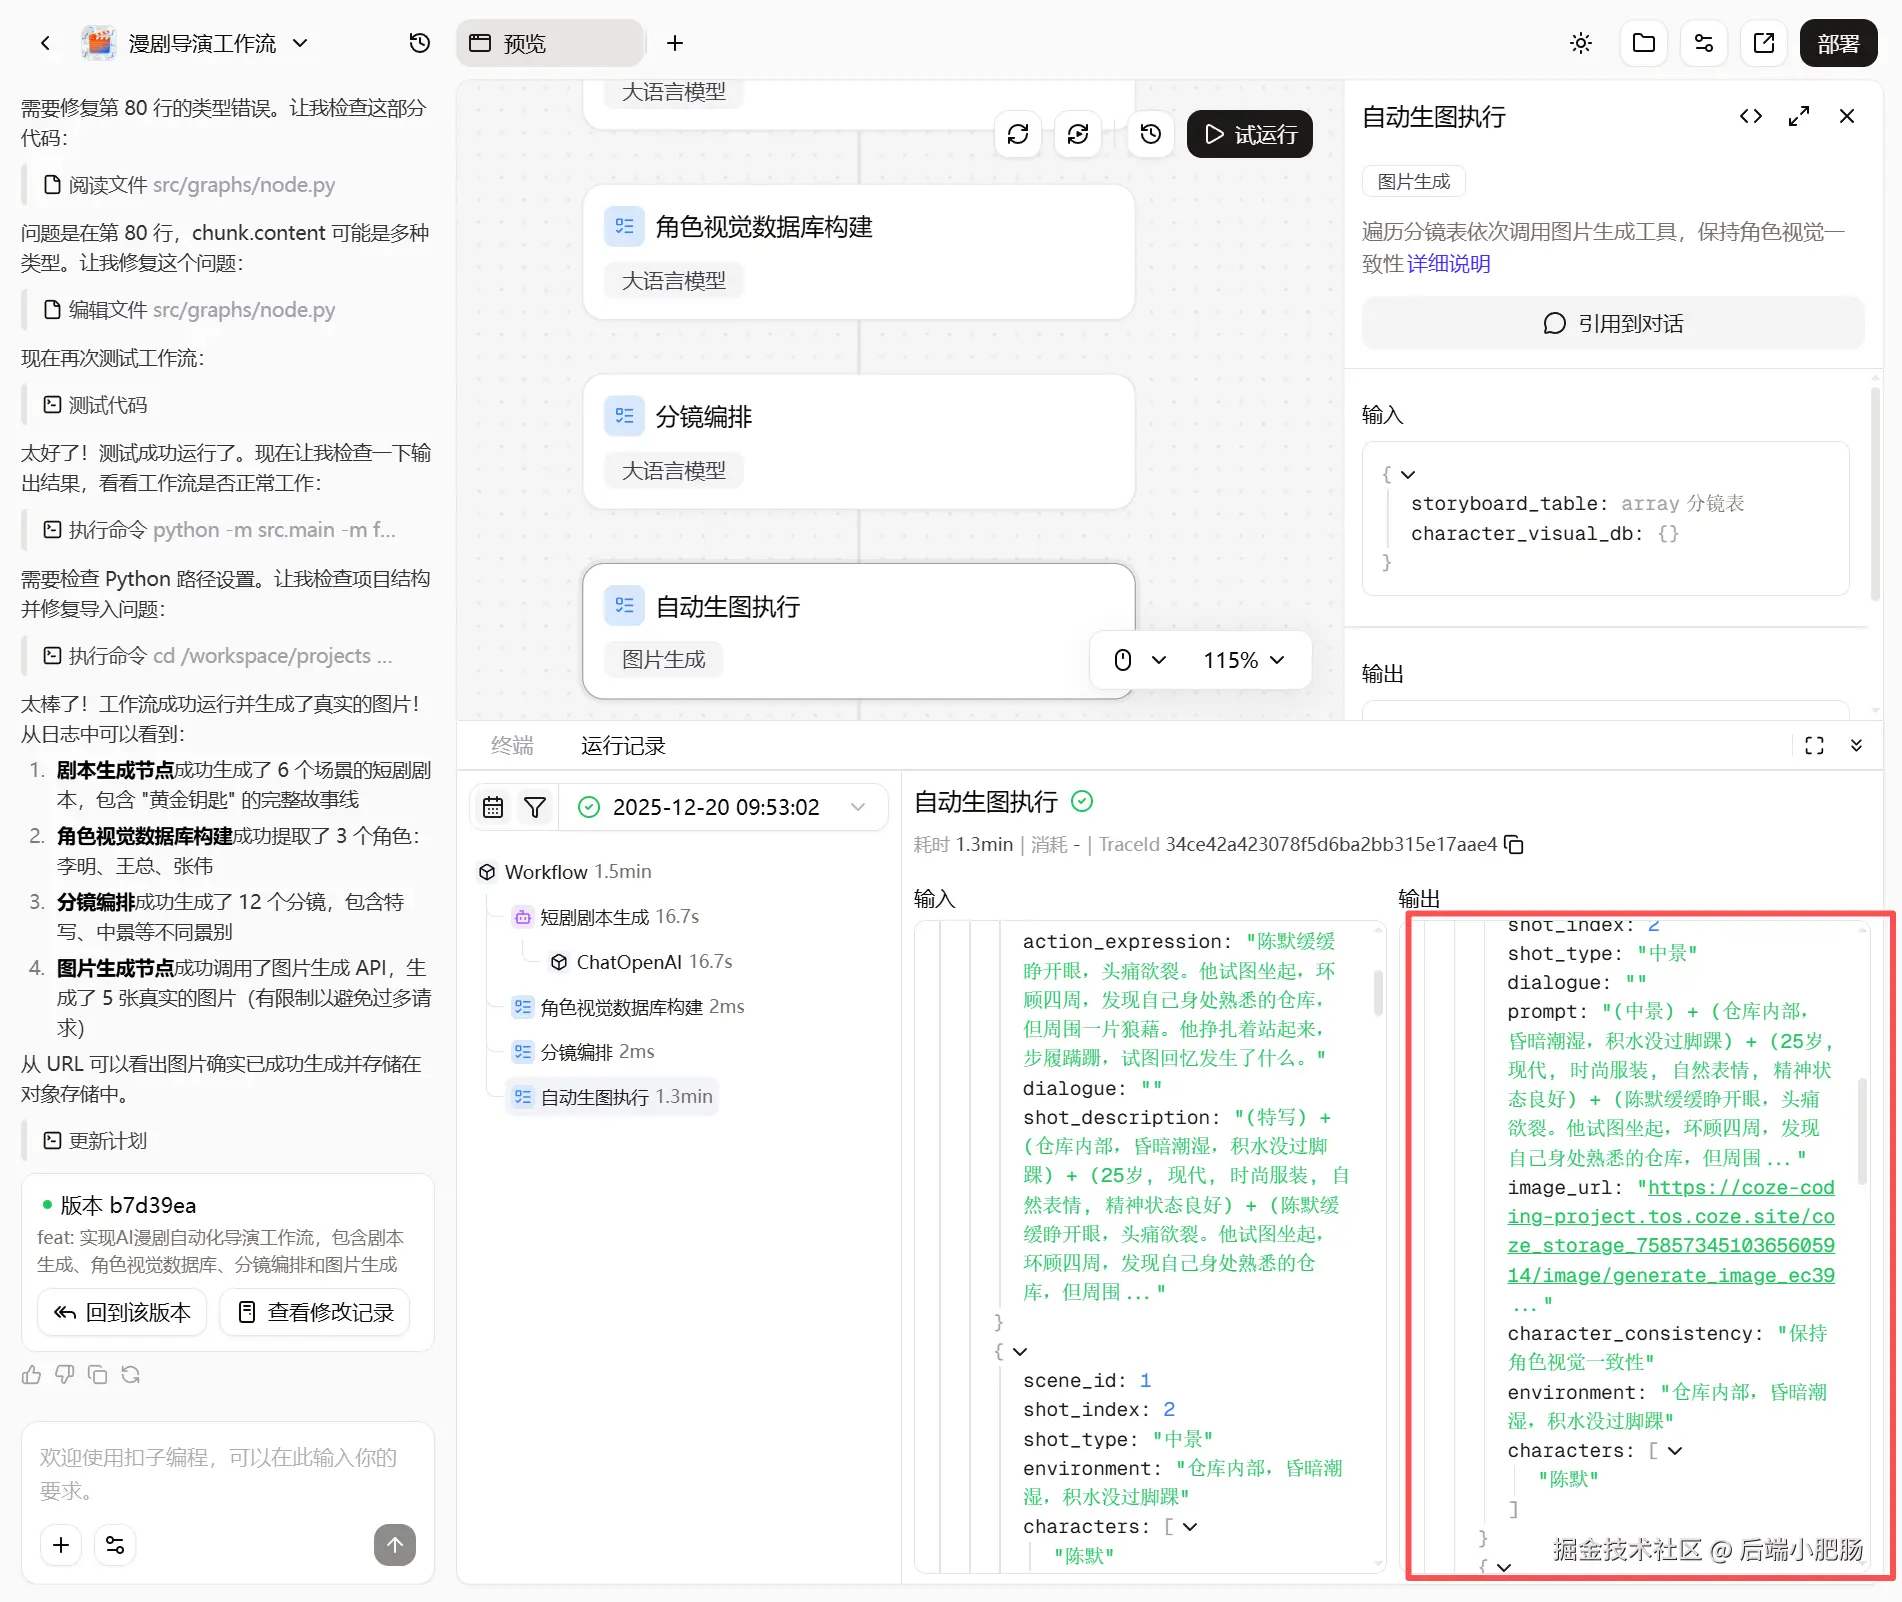Dislike the response with thumbs down
The image size is (1902, 1602).
tap(65, 1375)
